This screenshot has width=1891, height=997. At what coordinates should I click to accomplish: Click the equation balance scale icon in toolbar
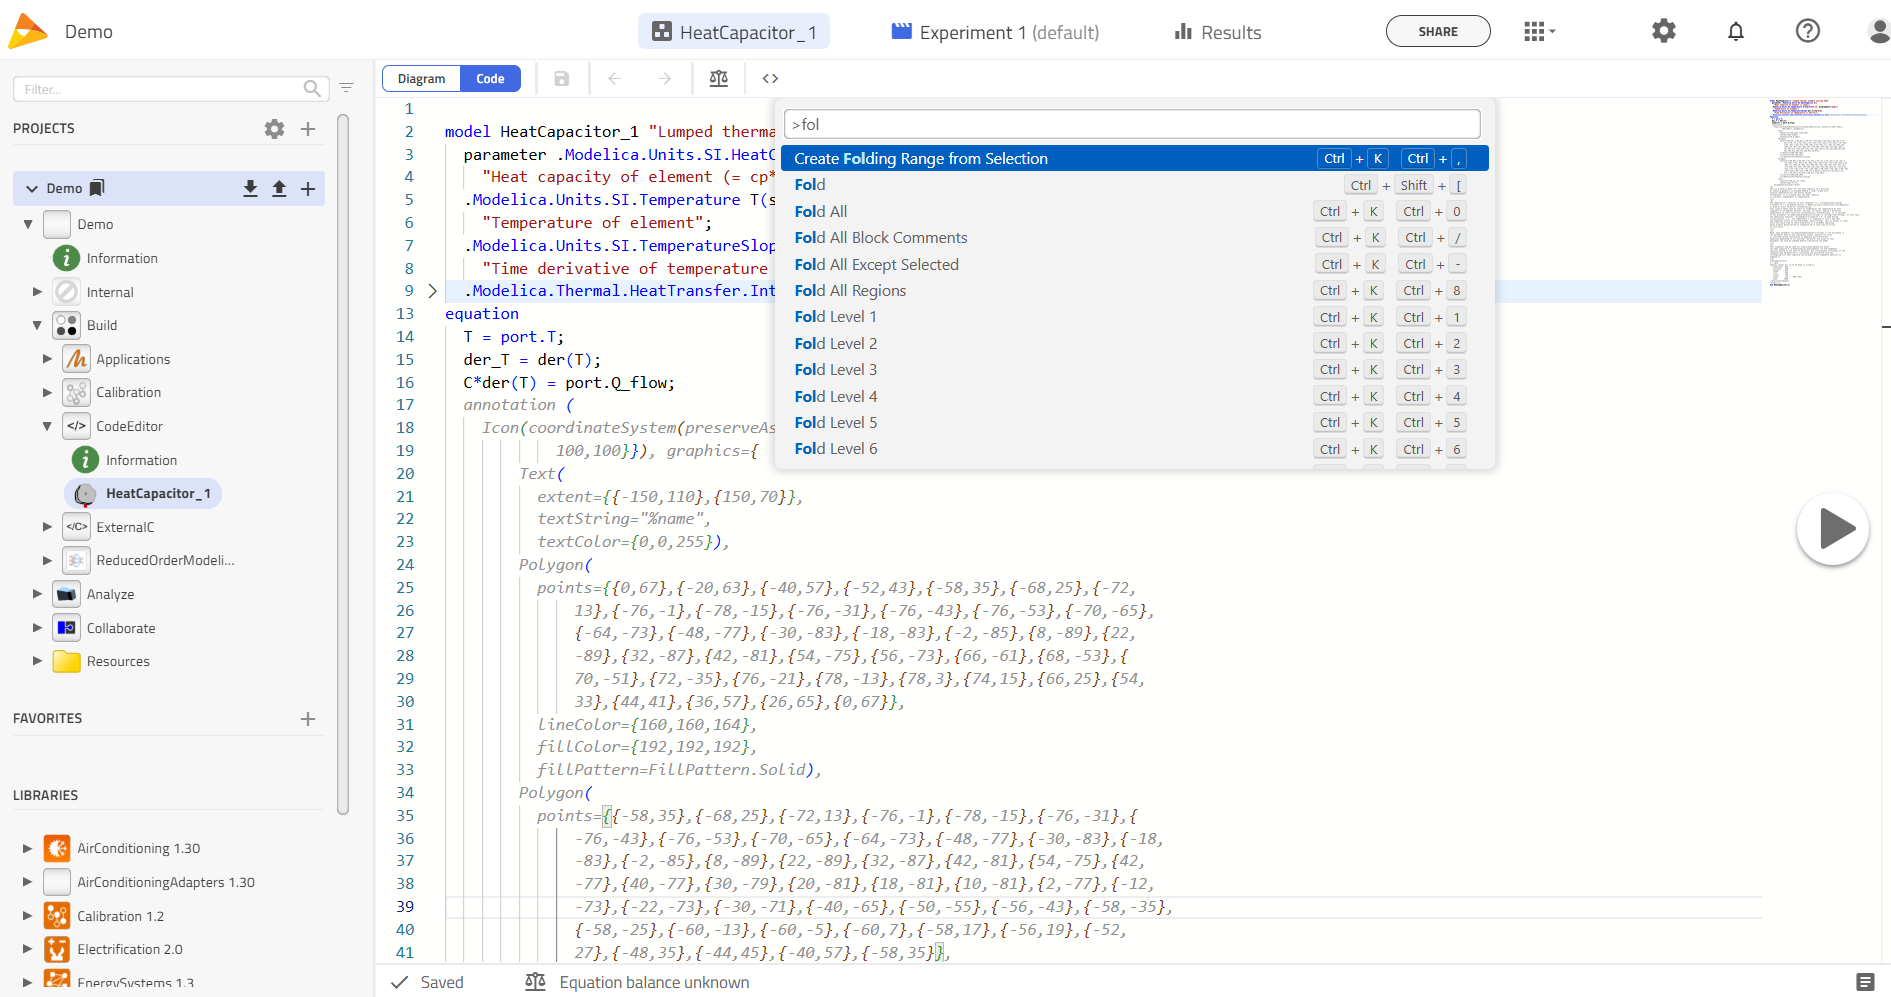718,79
